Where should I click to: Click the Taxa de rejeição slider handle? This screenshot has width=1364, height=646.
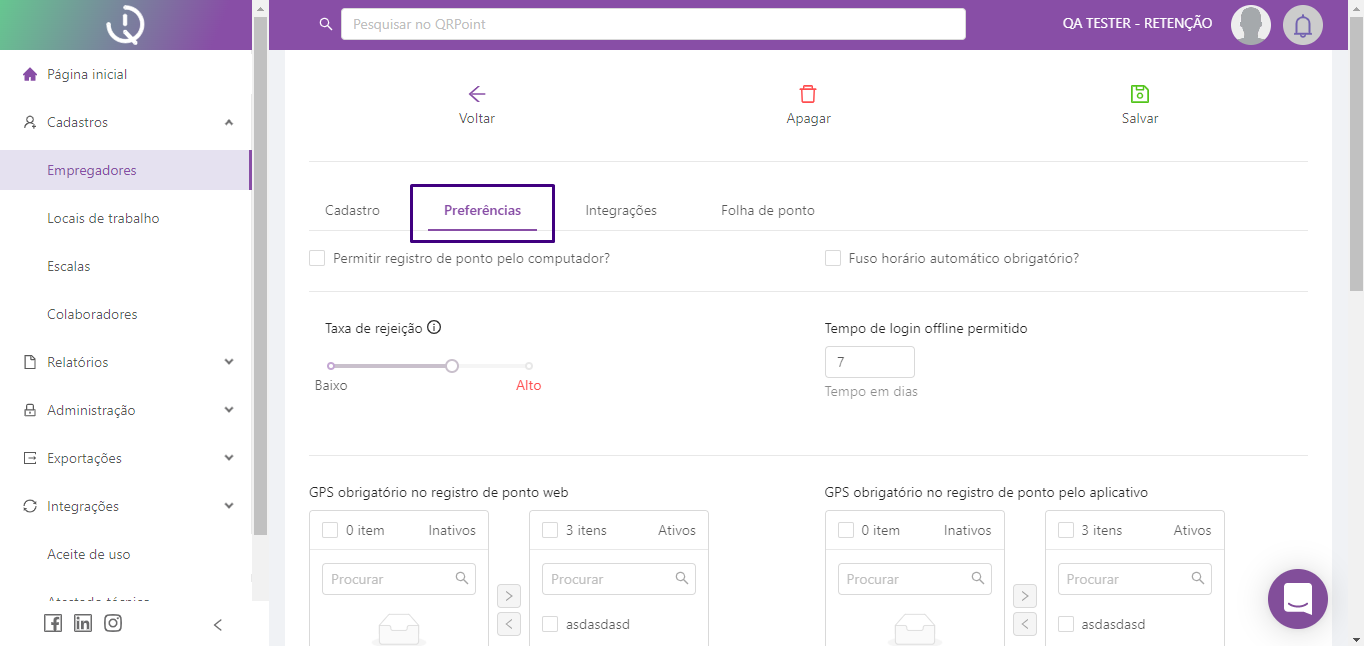pyautogui.click(x=452, y=366)
